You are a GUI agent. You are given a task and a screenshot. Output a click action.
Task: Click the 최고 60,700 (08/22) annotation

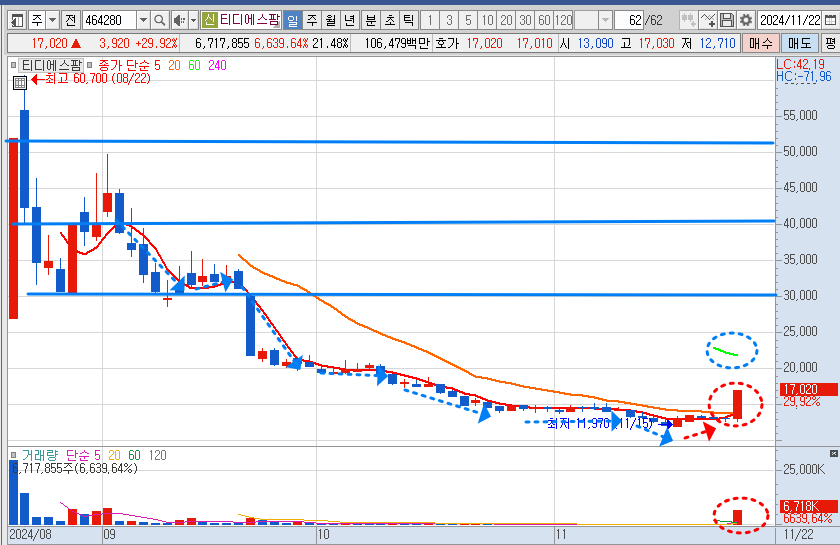coord(91,79)
